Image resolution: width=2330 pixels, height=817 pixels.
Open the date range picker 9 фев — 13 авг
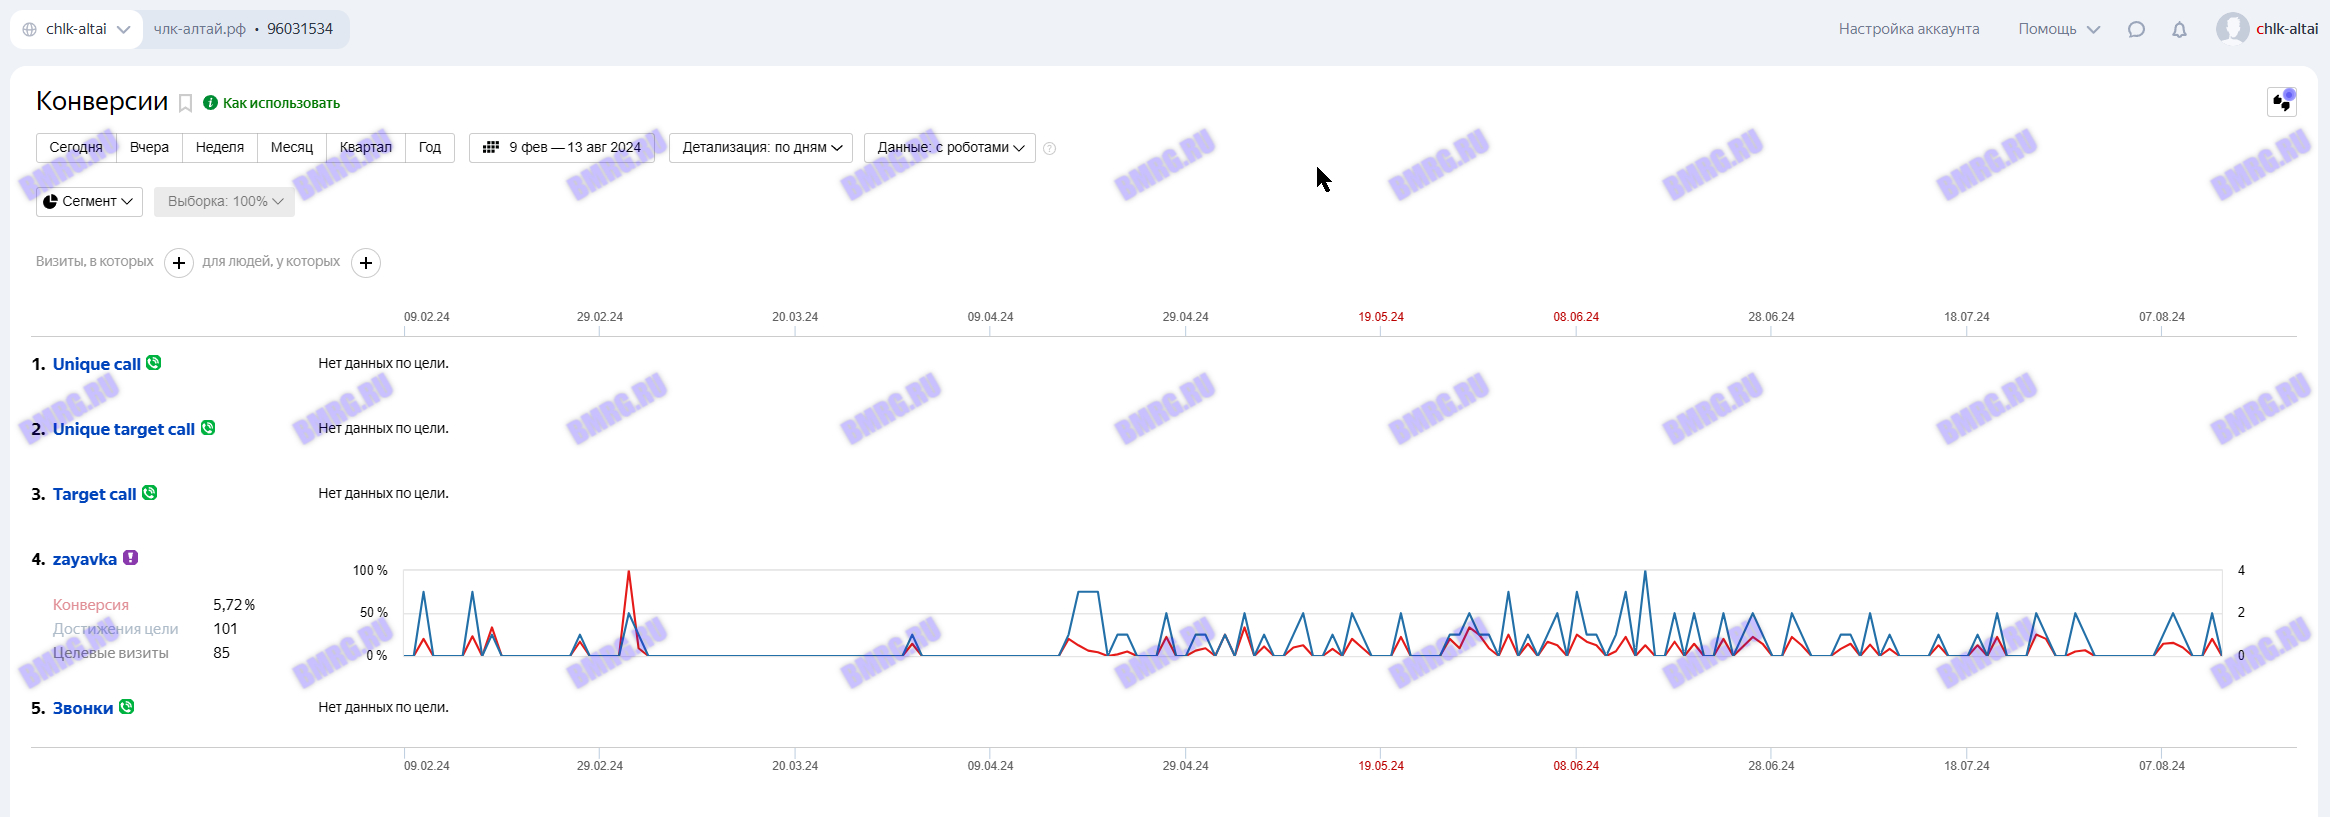pos(562,148)
